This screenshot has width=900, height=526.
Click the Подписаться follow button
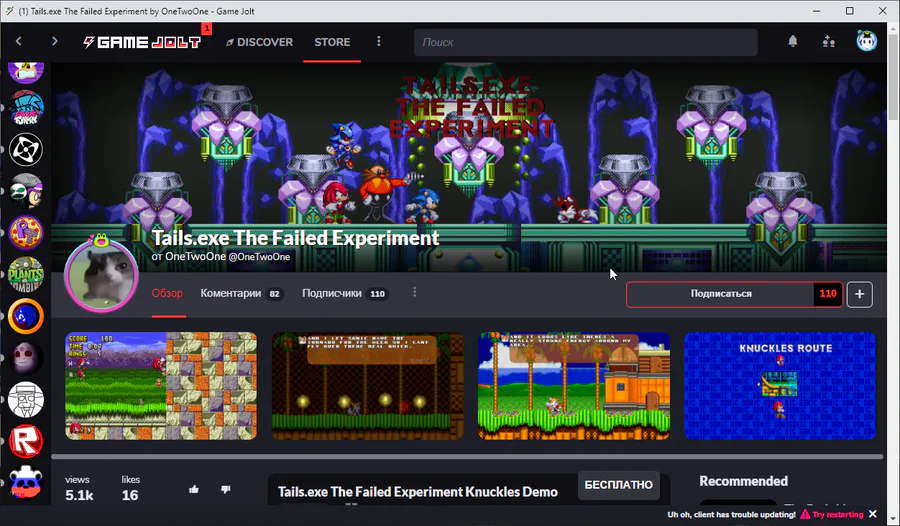(x=721, y=294)
